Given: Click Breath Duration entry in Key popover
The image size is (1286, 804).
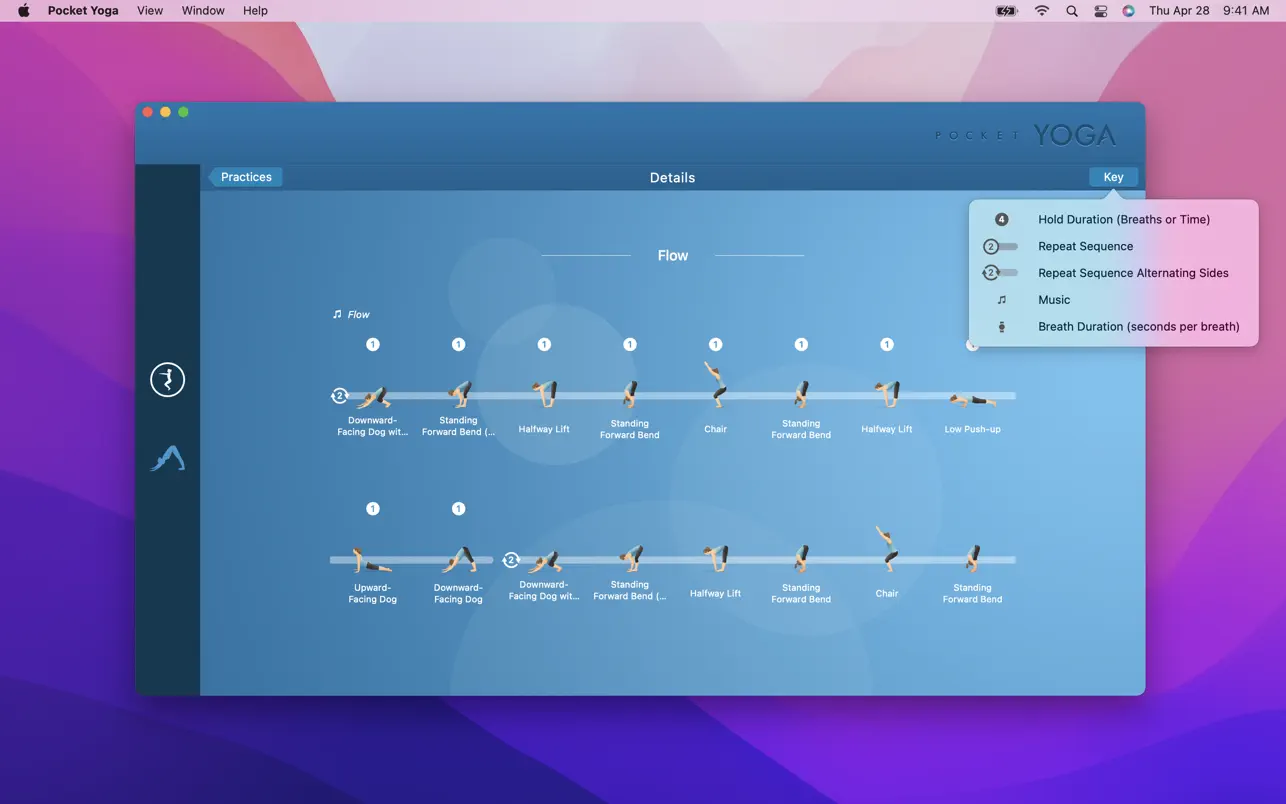Looking at the screenshot, I should click(x=1138, y=326).
